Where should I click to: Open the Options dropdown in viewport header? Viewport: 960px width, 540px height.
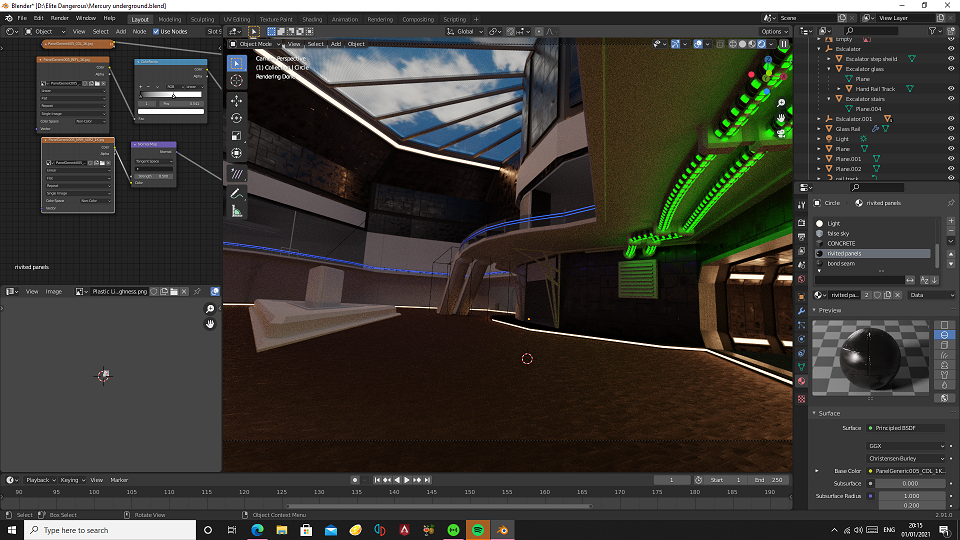(774, 31)
